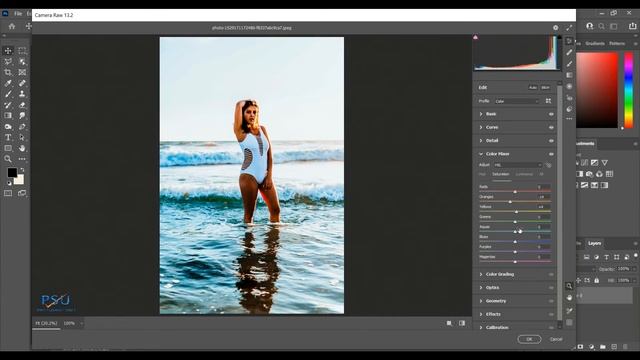The width and height of the screenshot is (640, 360).
Task: Click the Photoshop Home icon
Action: [12, 26]
